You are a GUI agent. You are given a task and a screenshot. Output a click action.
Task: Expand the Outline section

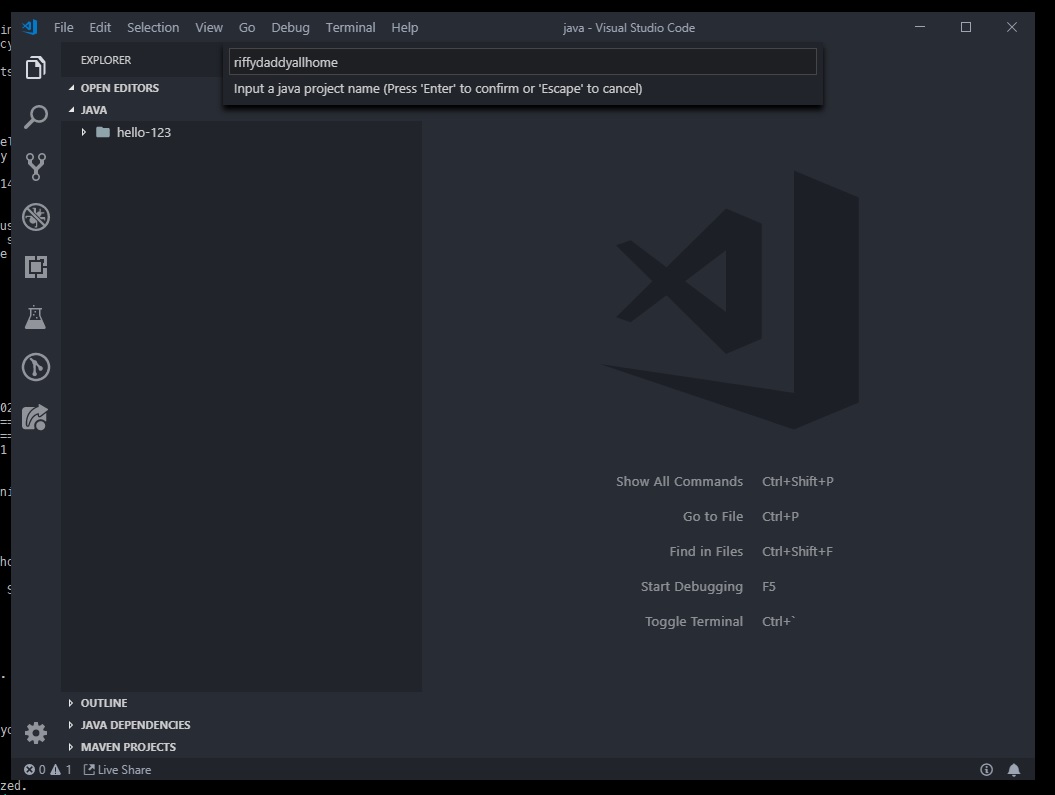point(71,703)
